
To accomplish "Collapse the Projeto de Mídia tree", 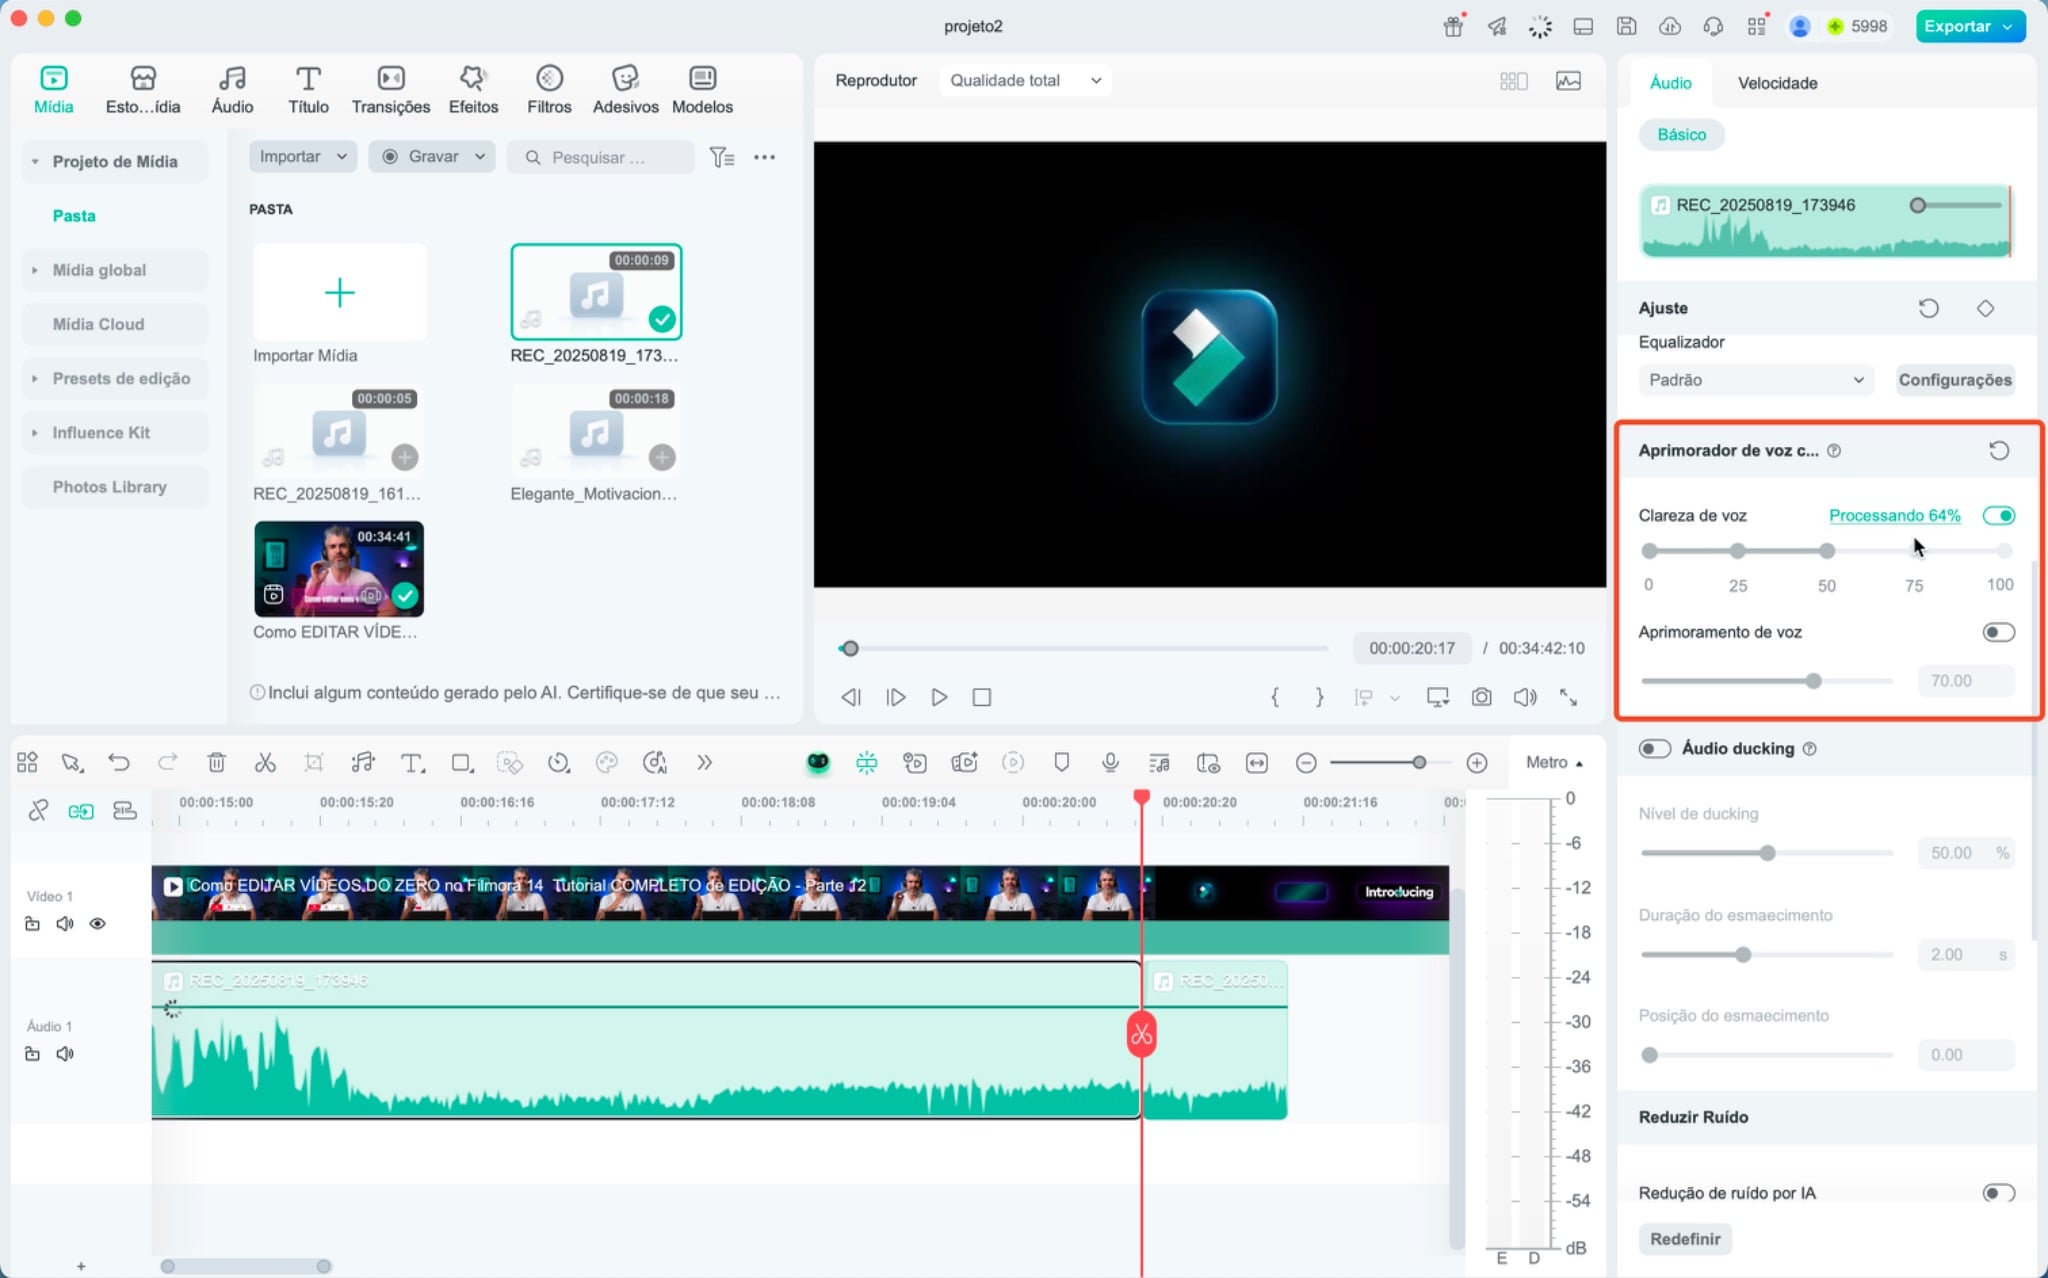I will click(35, 161).
